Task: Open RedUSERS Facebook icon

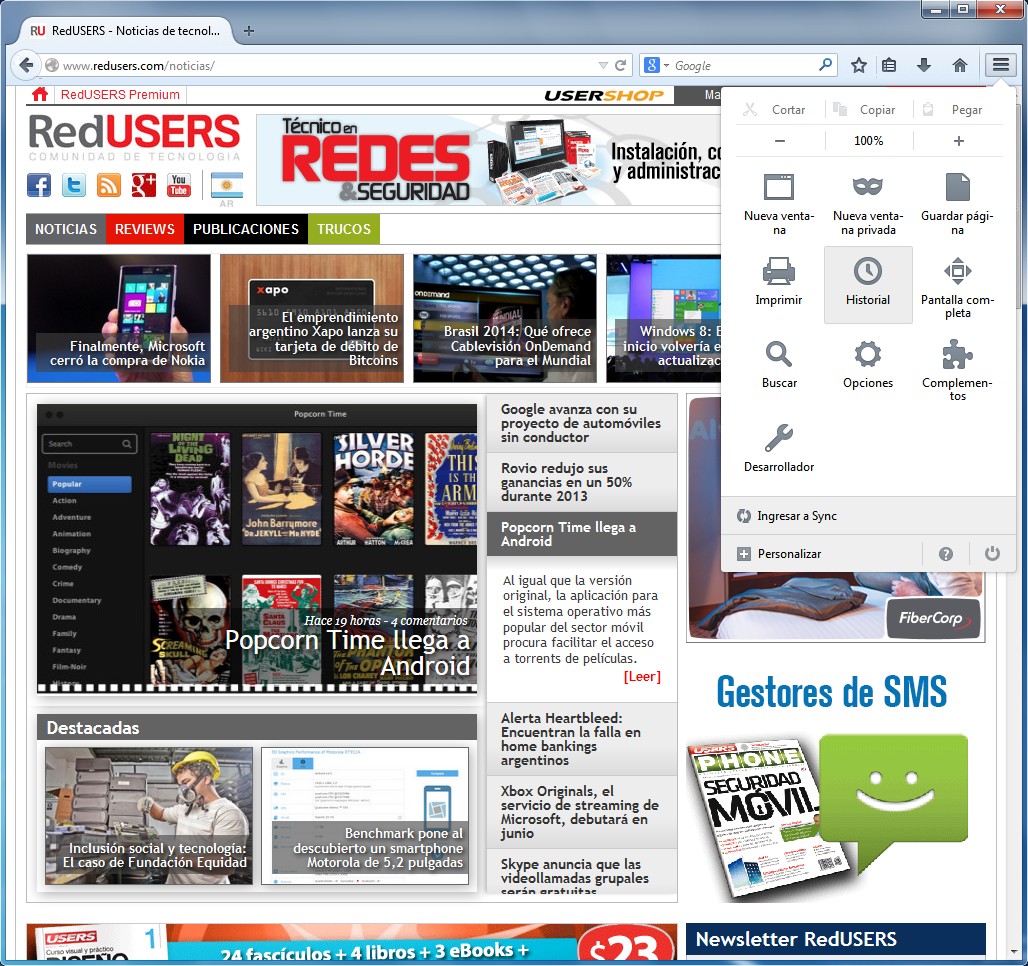Action: pos(39,185)
